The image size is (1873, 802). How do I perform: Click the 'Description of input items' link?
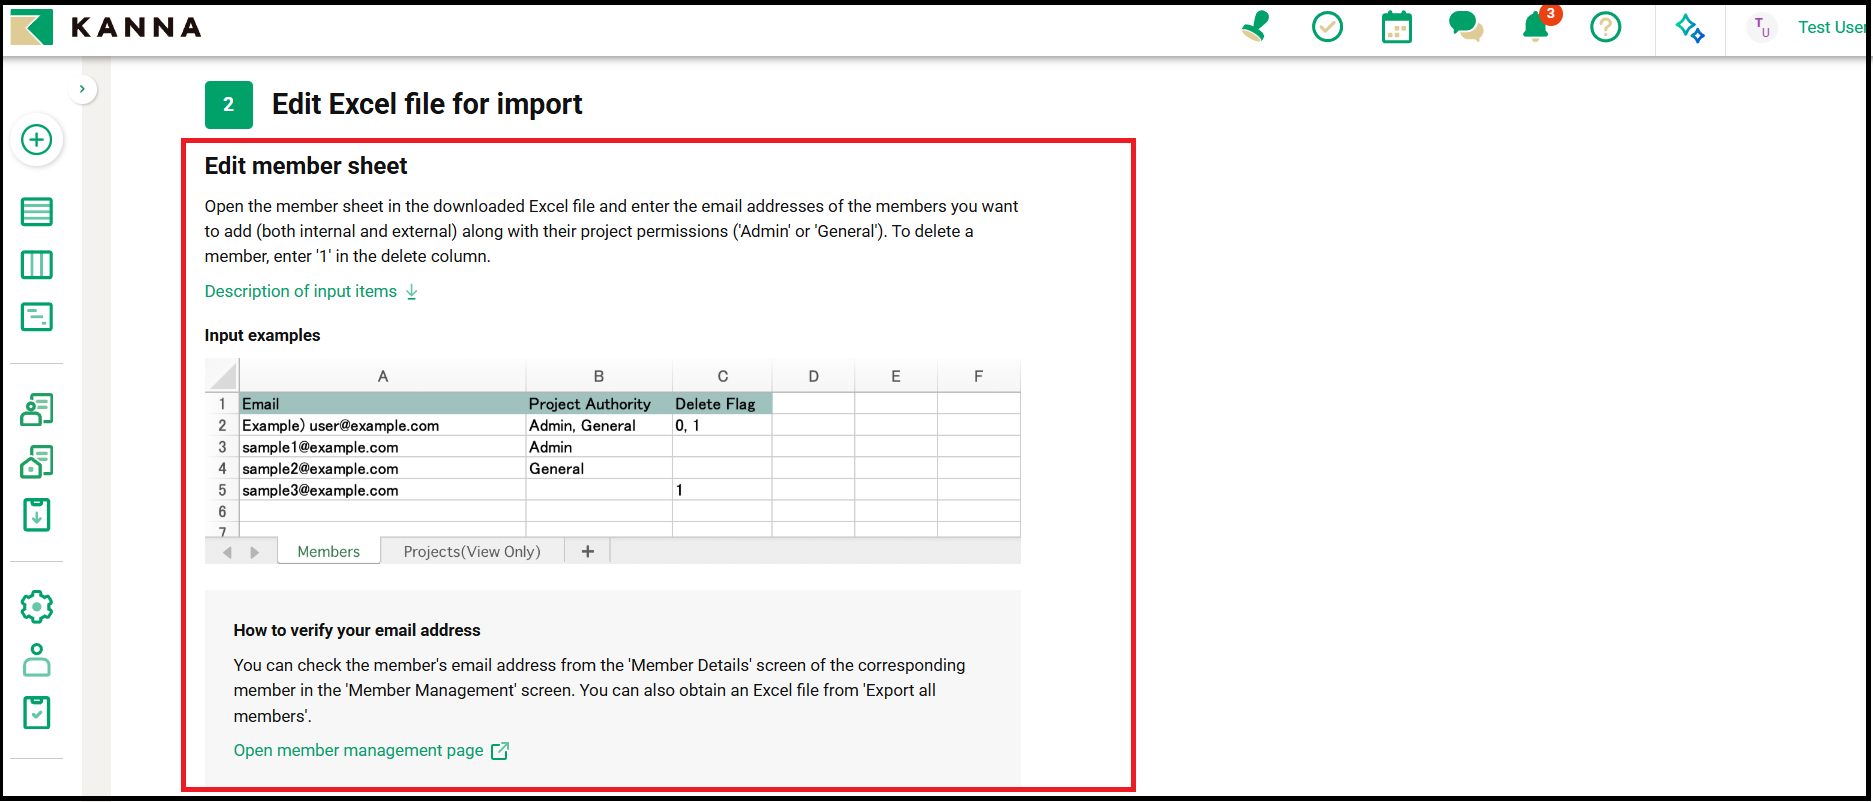point(301,291)
